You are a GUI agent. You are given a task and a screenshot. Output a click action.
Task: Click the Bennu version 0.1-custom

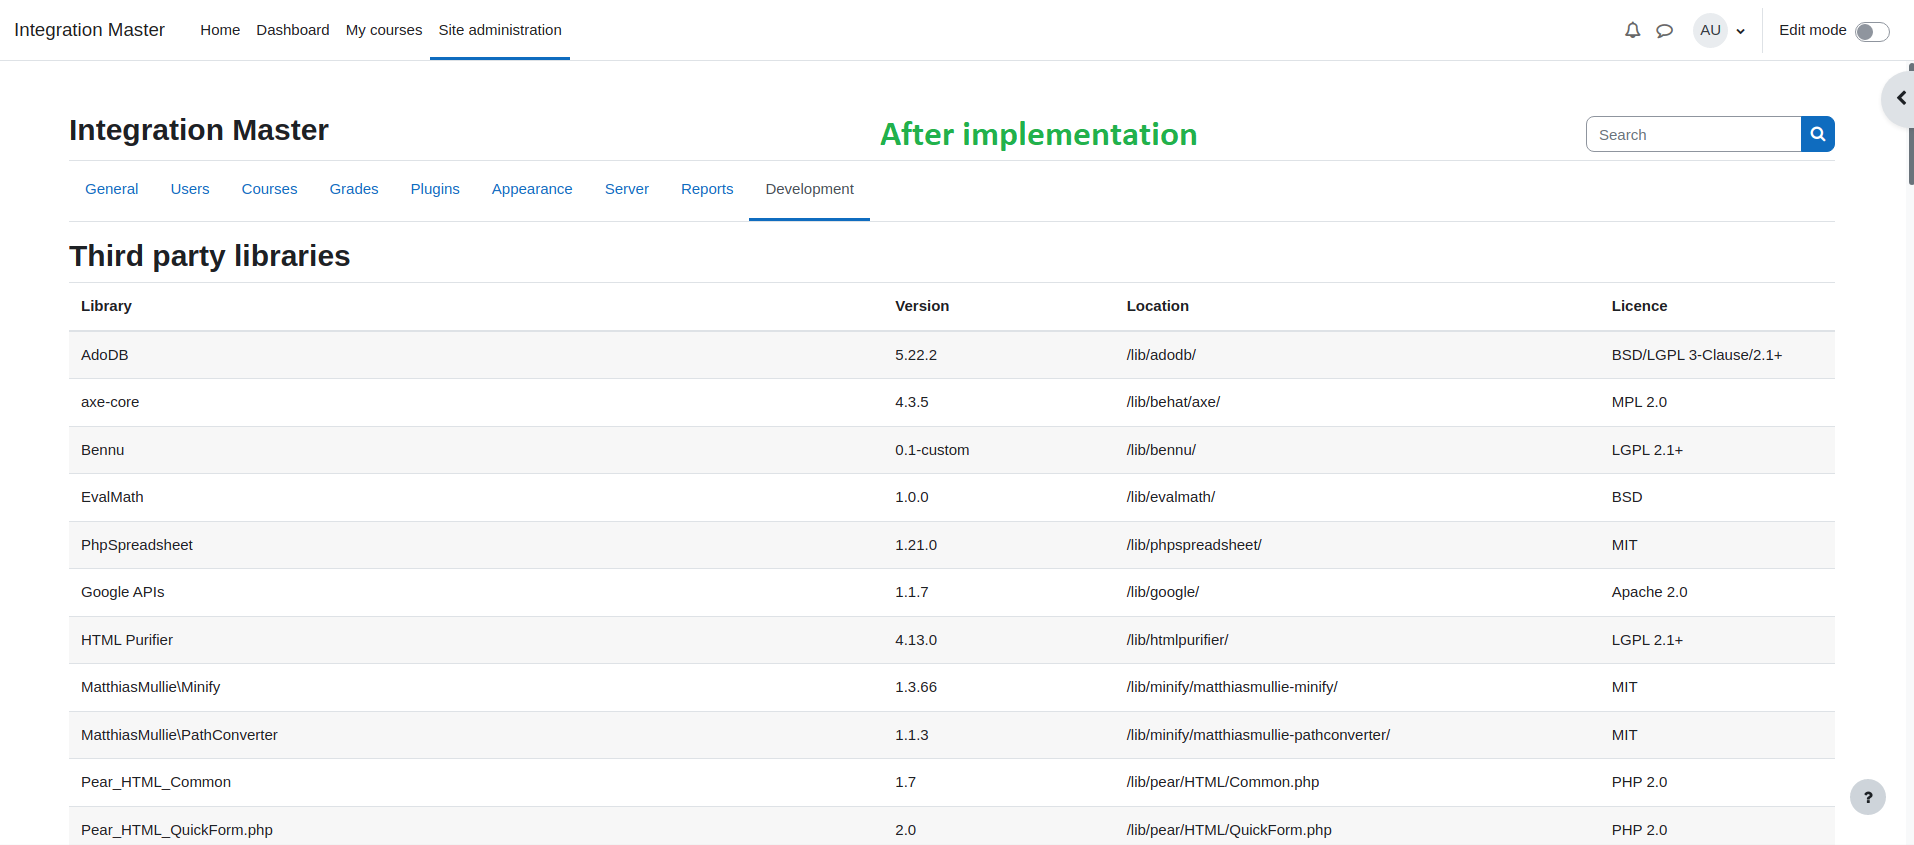click(932, 450)
